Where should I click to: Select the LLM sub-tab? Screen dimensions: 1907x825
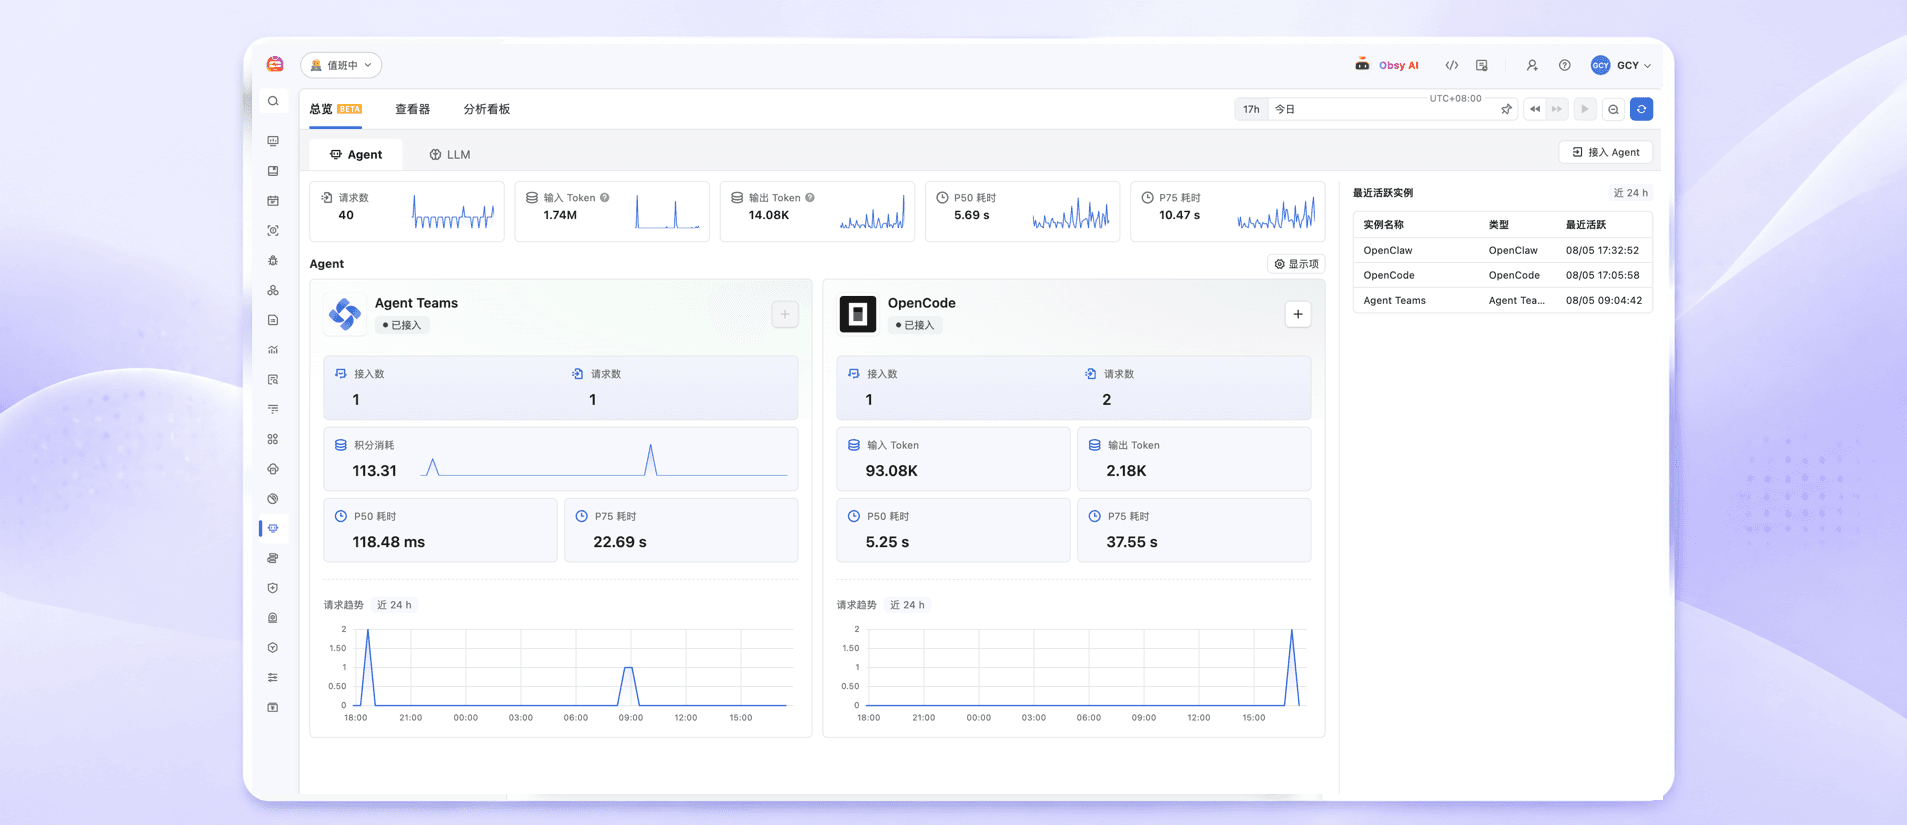(x=450, y=154)
